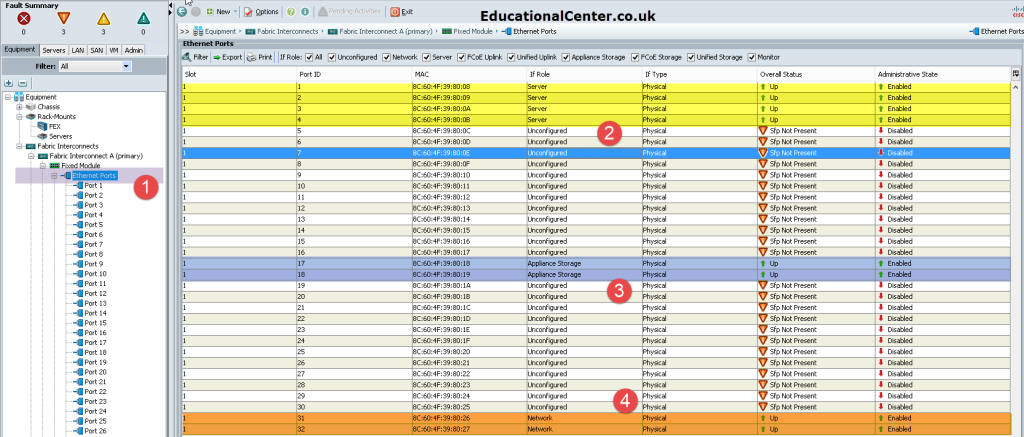1024x437 pixels.
Task: Open the green Help question-mark icon
Action: [291, 12]
